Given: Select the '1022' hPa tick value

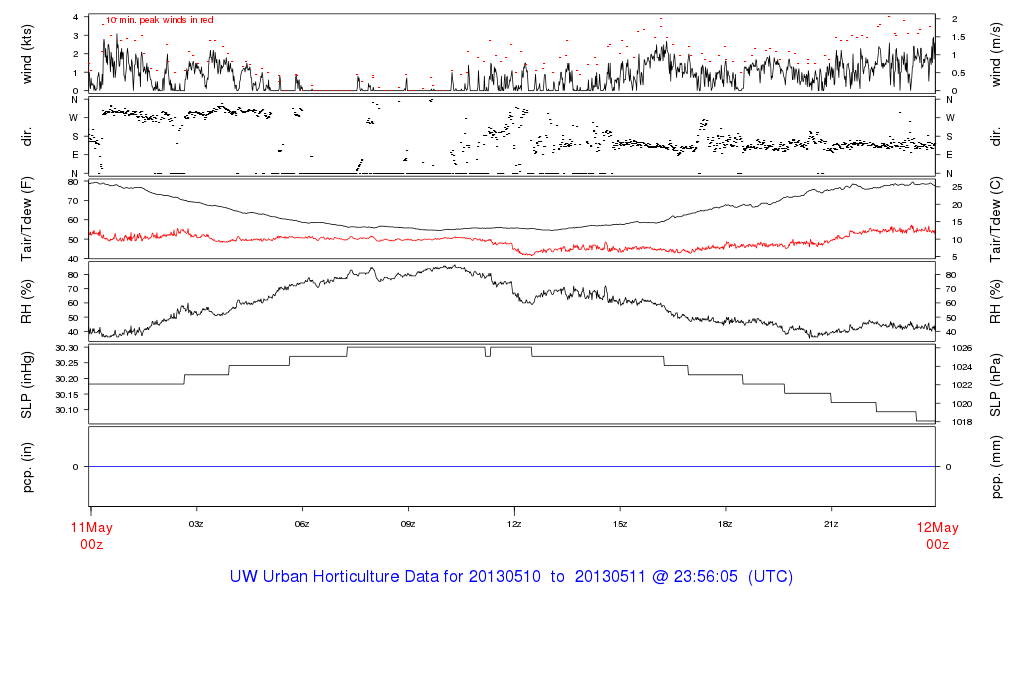Looking at the screenshot, I should [x=961, y=385].
